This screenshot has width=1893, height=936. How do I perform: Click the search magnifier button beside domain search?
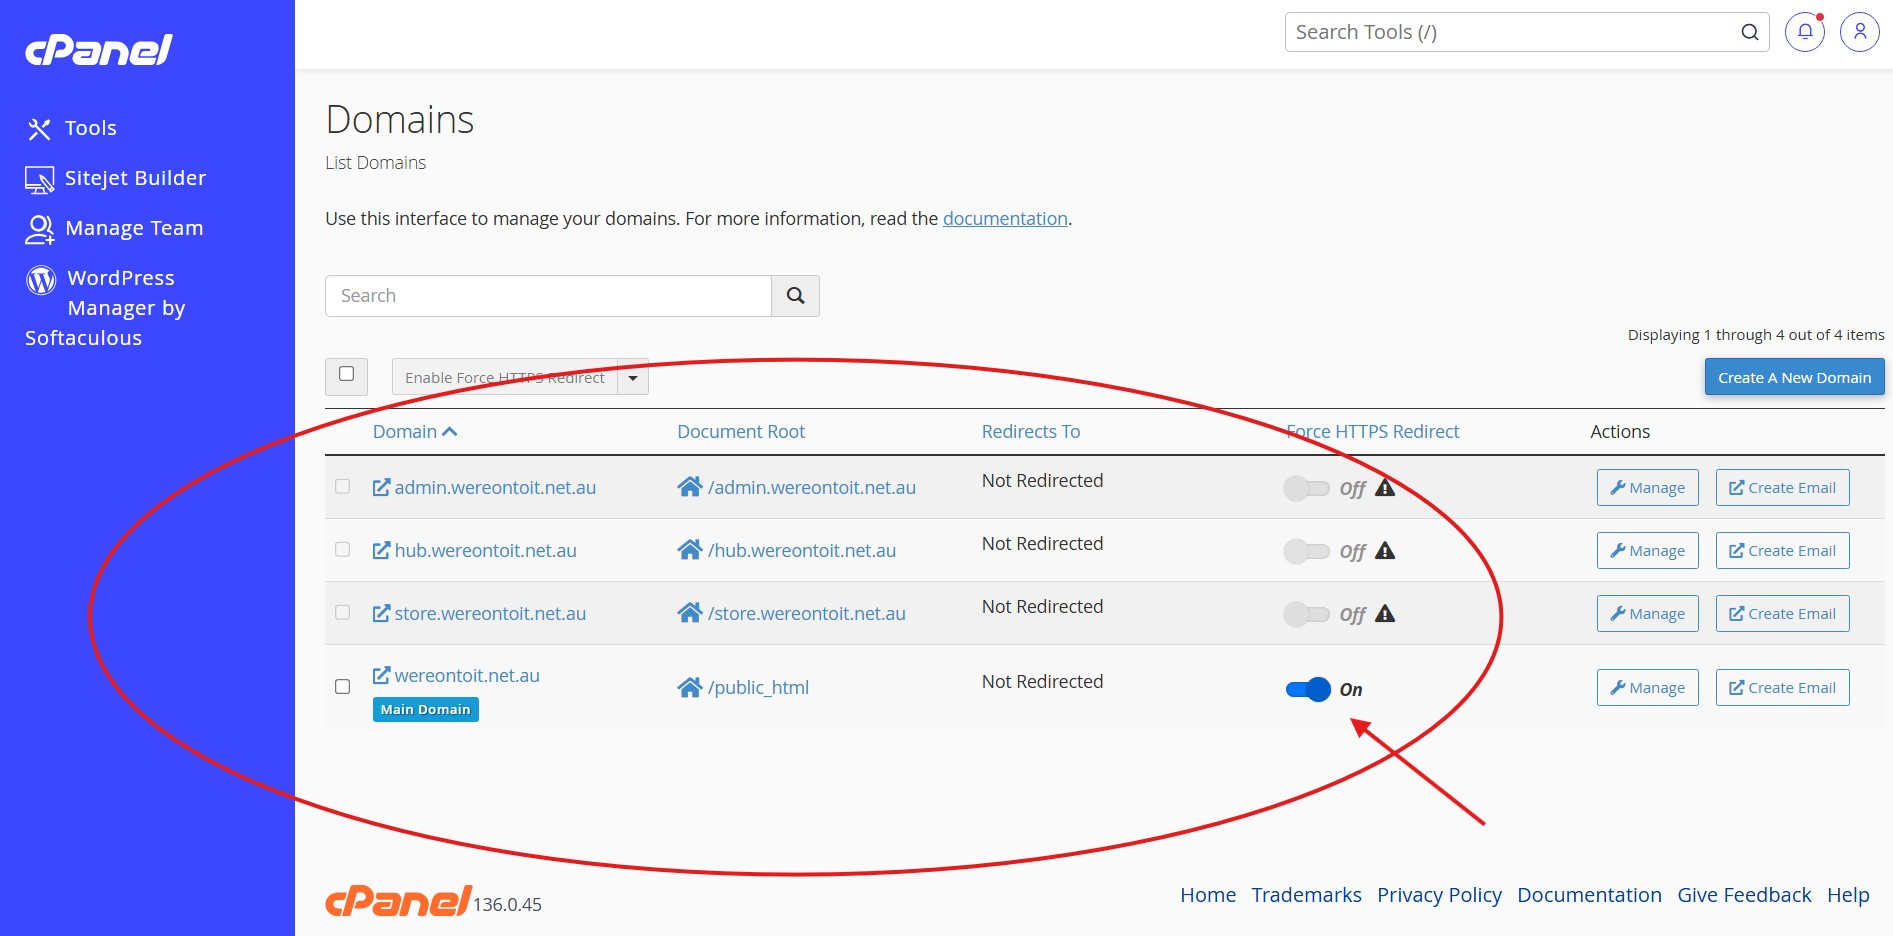796,296
